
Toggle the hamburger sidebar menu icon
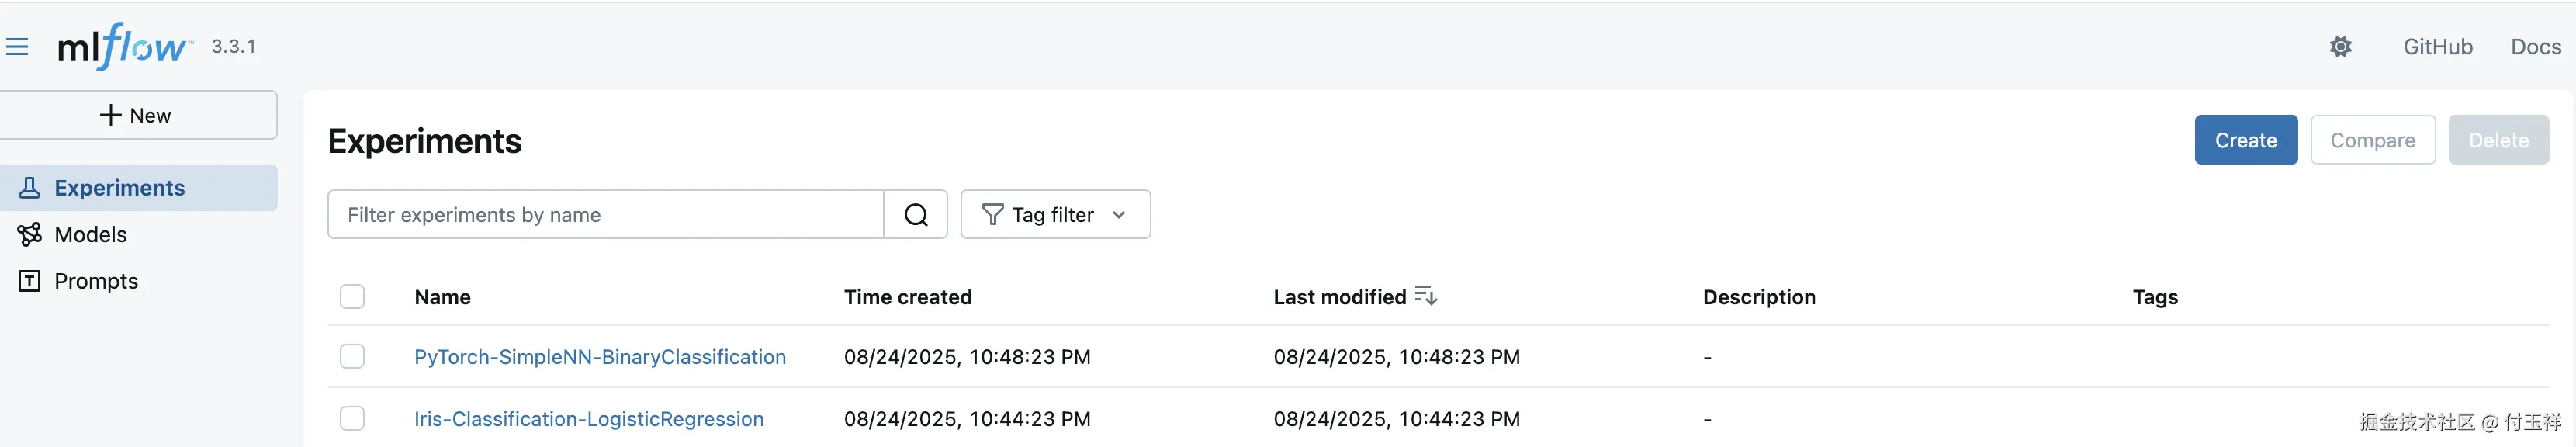click(x=17, y=47)
